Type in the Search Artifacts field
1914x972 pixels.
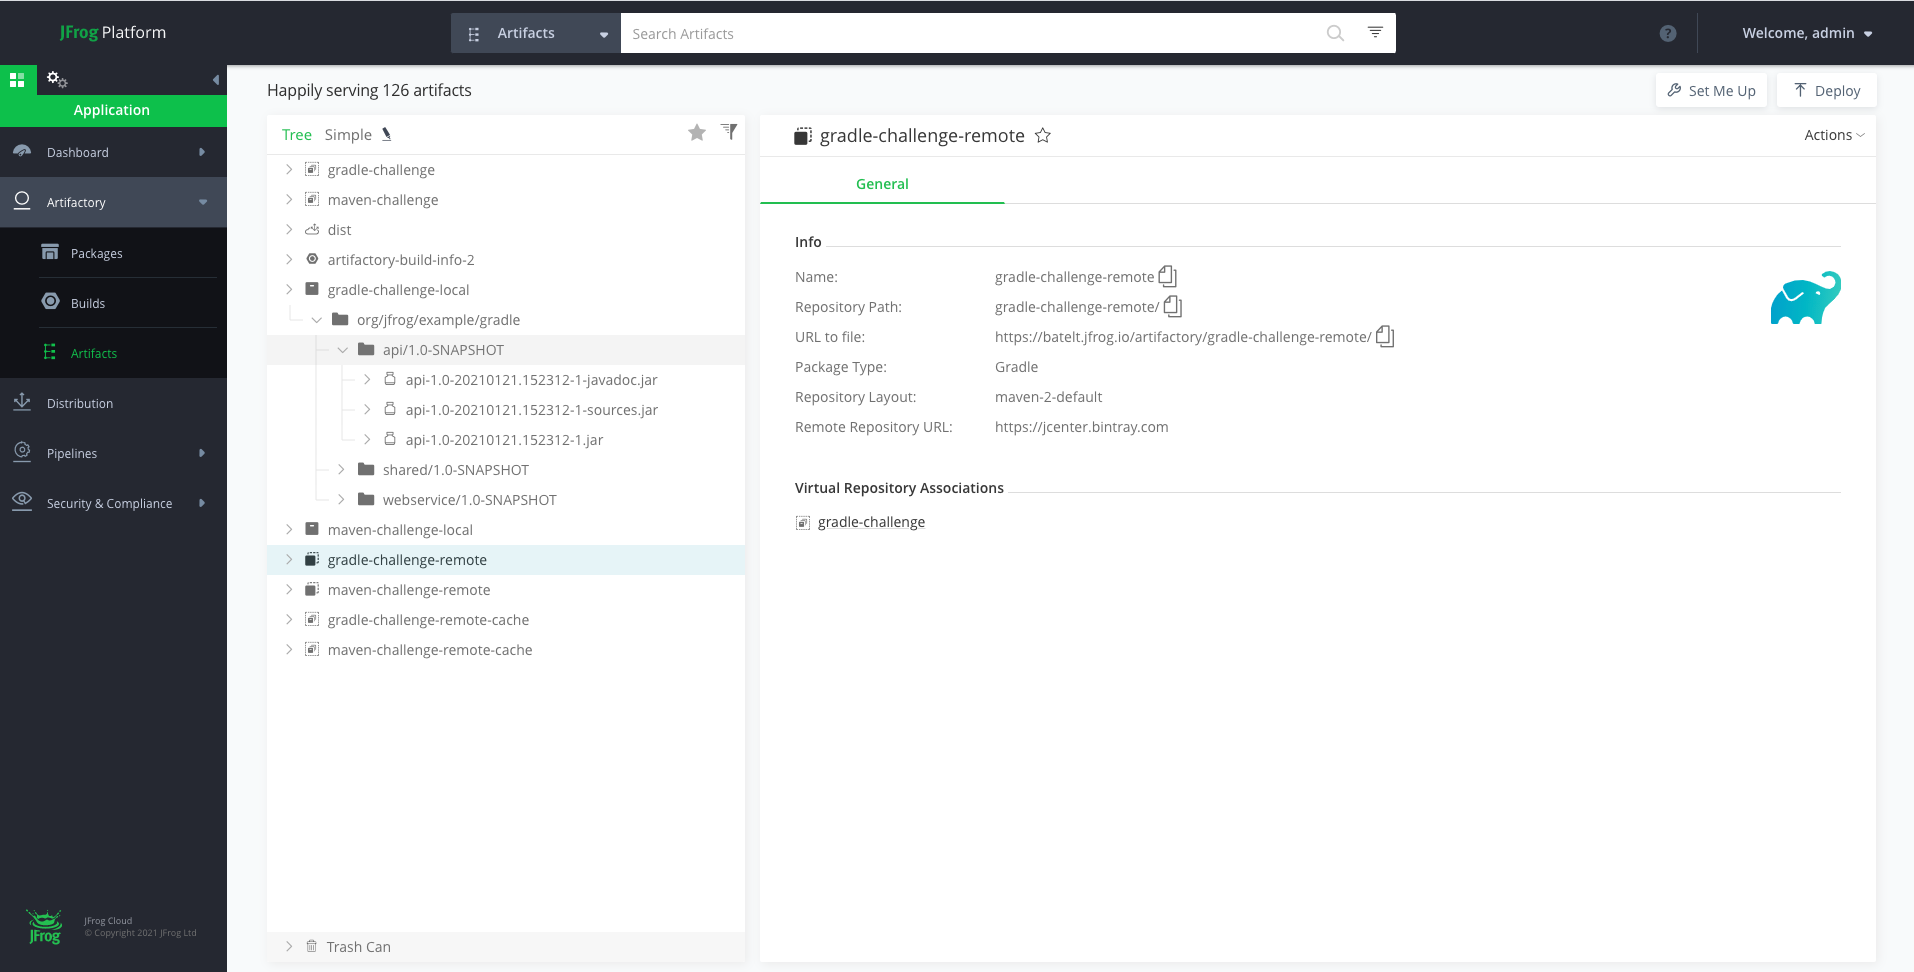click(970, 33)
